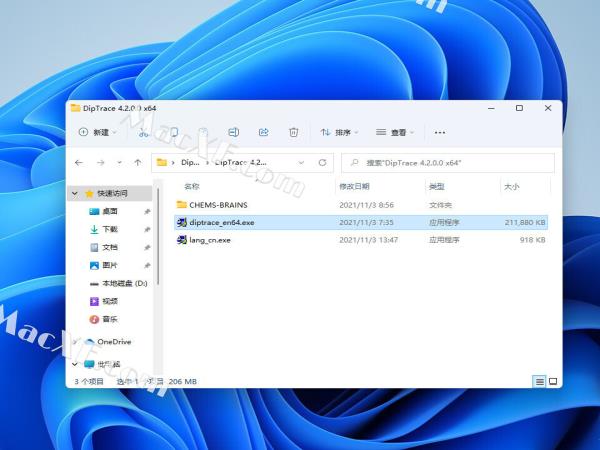
Task: Select diptrace_en64.exe file name
Action: tap(222, 222)
